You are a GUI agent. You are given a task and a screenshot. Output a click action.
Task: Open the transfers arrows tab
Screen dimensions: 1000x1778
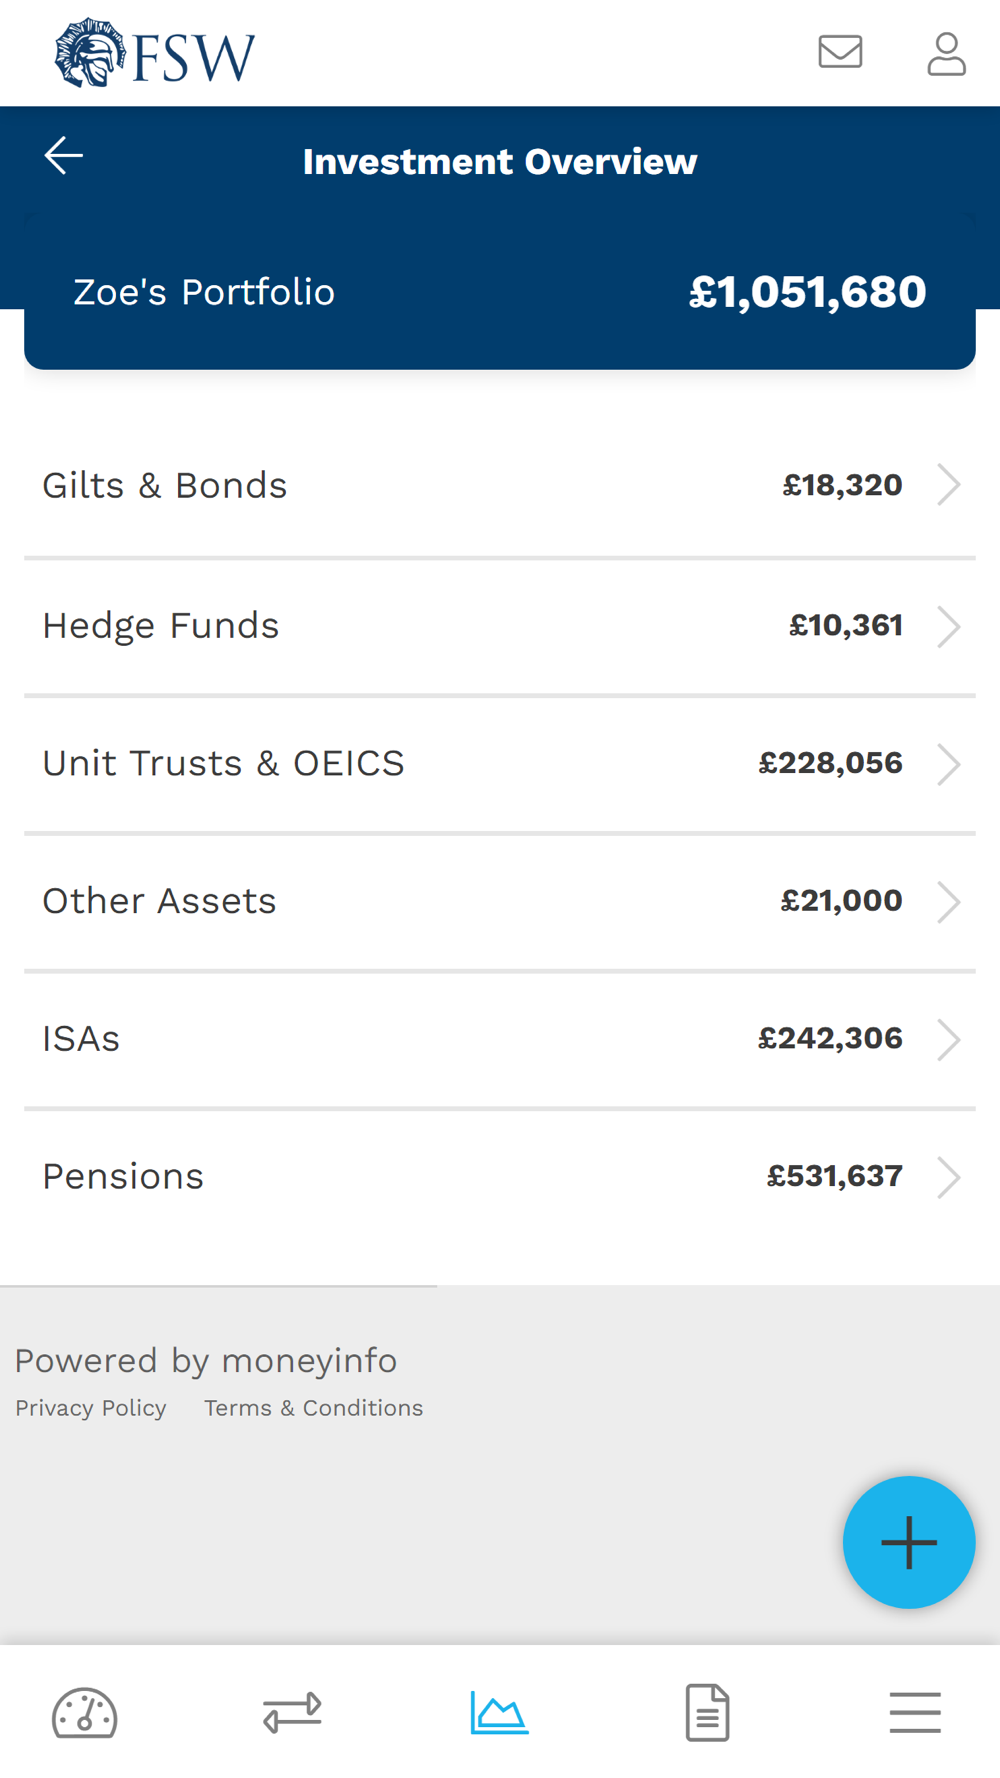(x=292, y=1712)
